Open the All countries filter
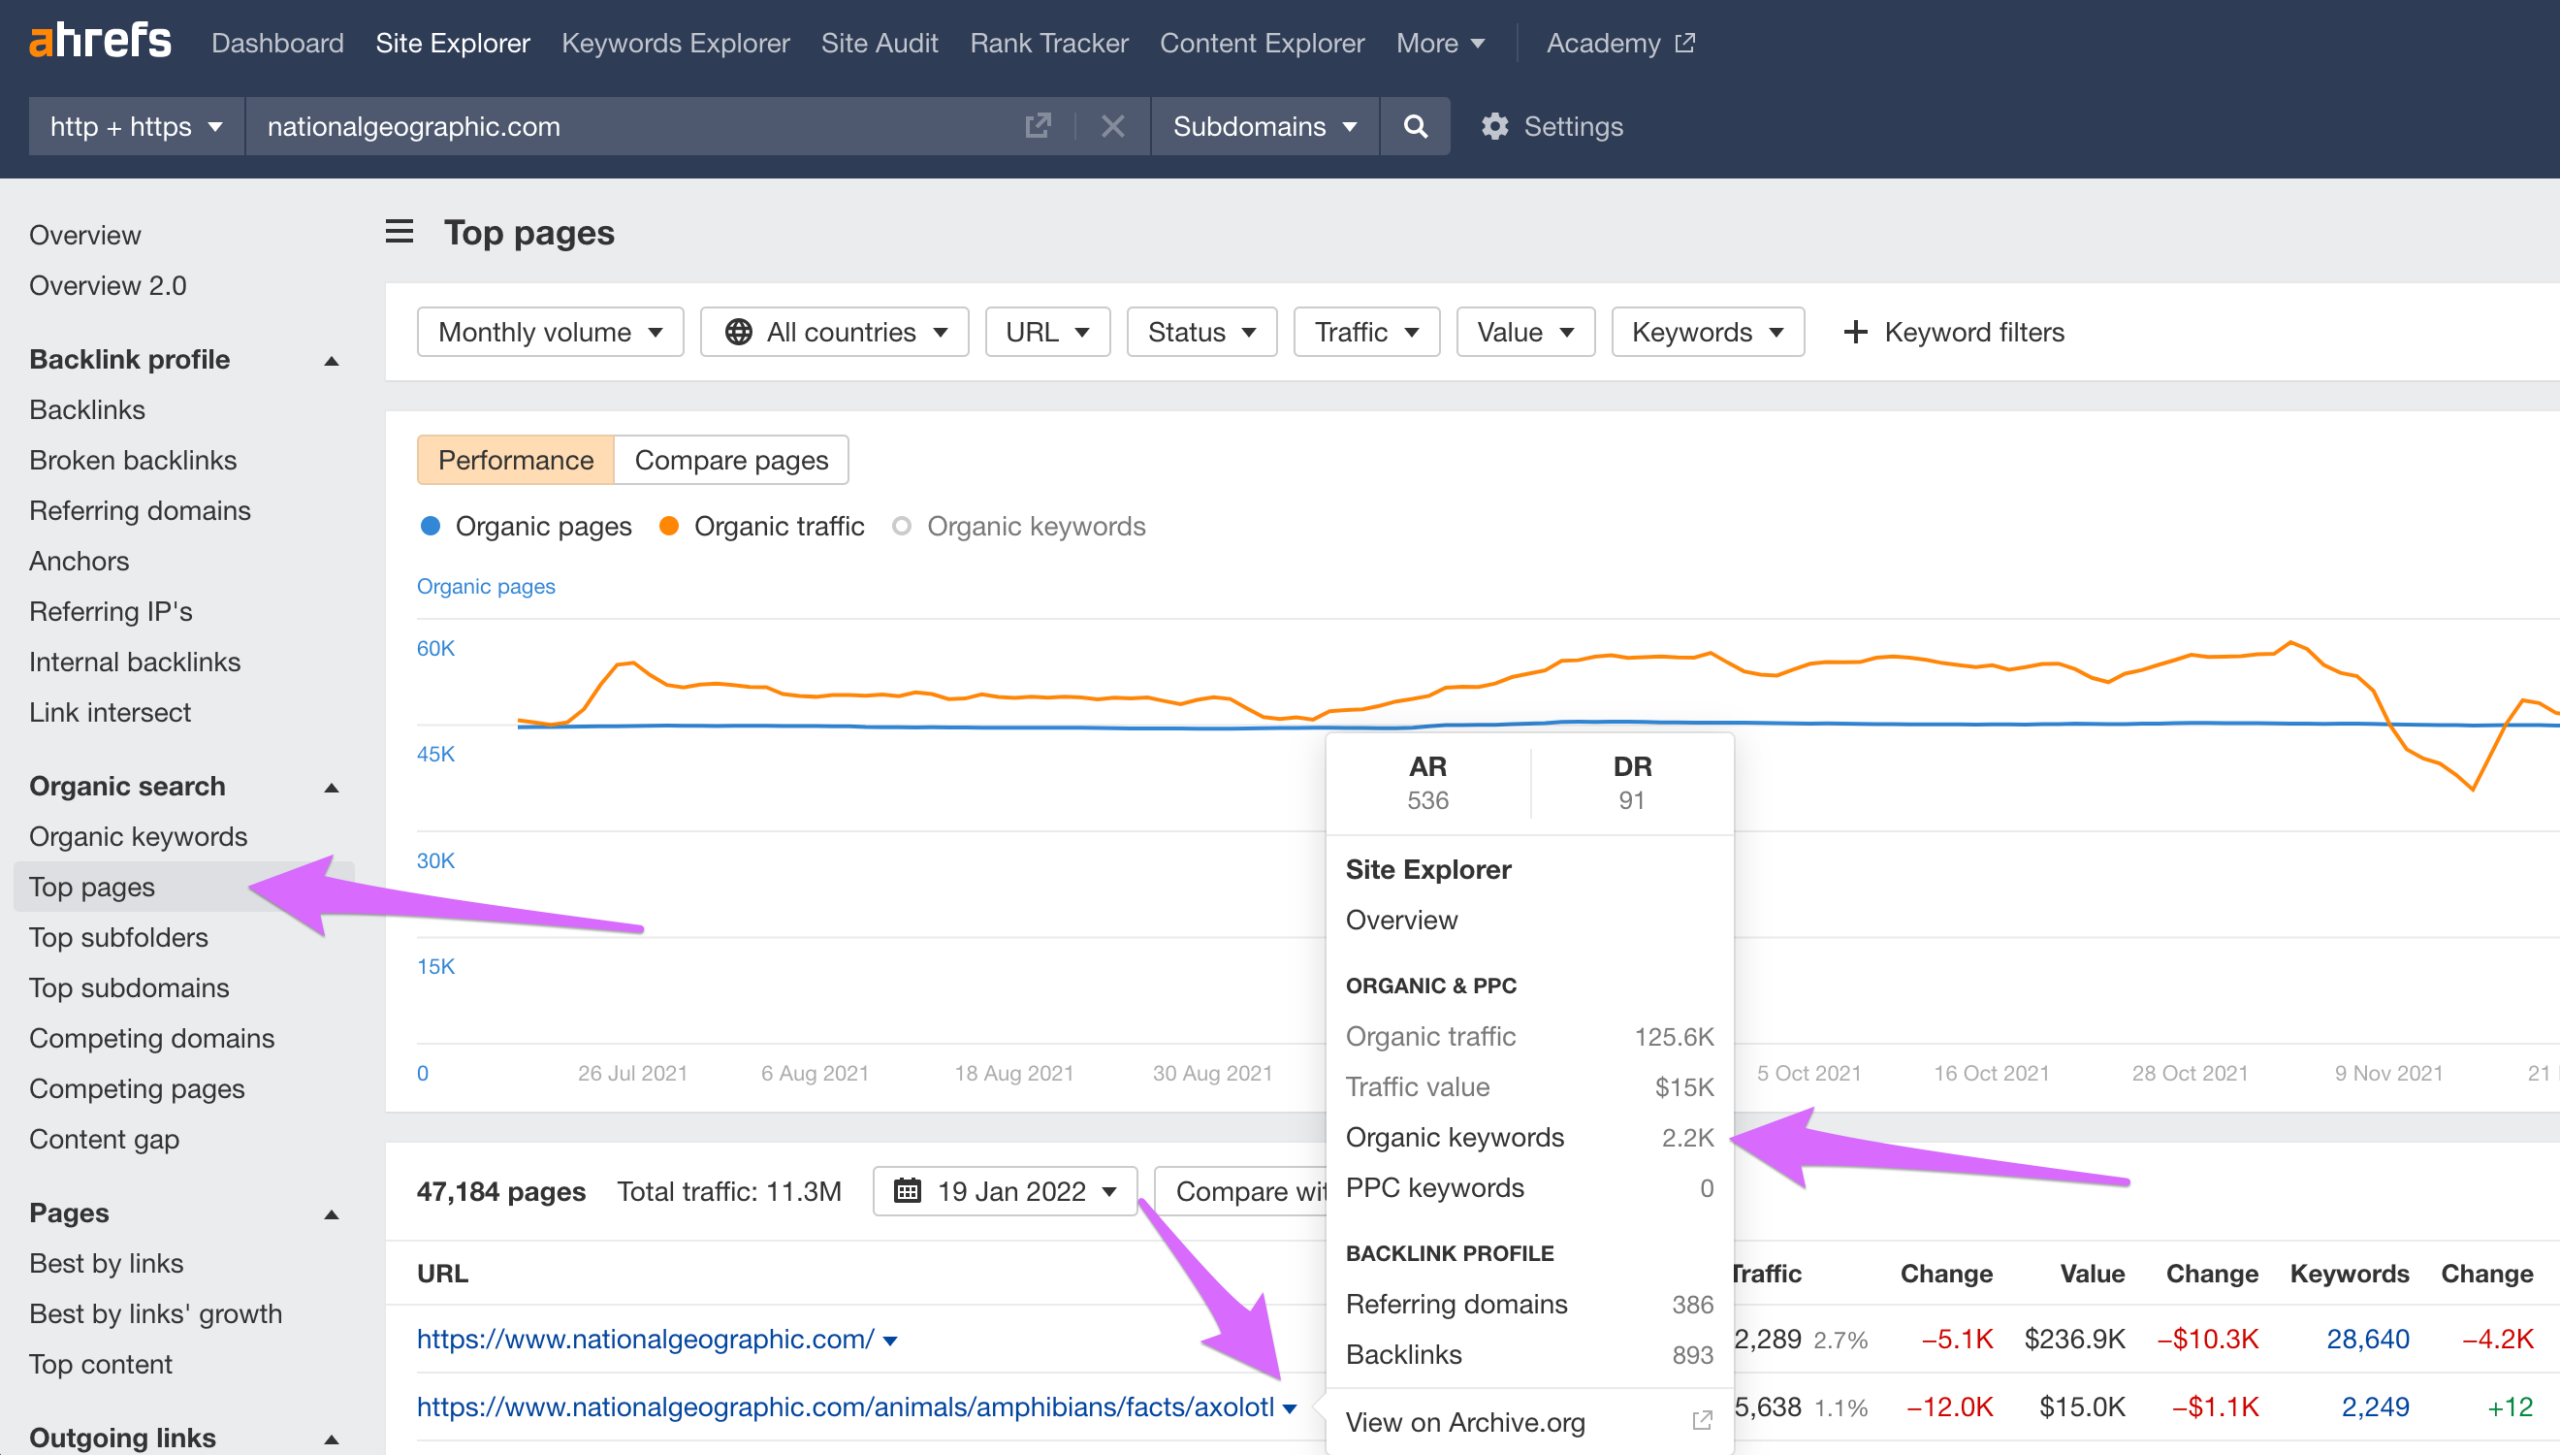This screenshot has width=2560, height=1455. click(834, 332)
